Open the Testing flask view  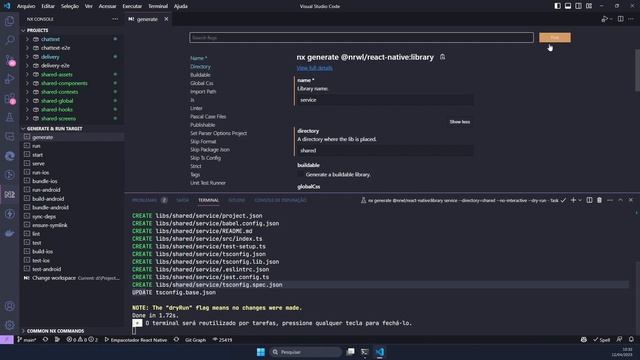(x=9, y=118)
